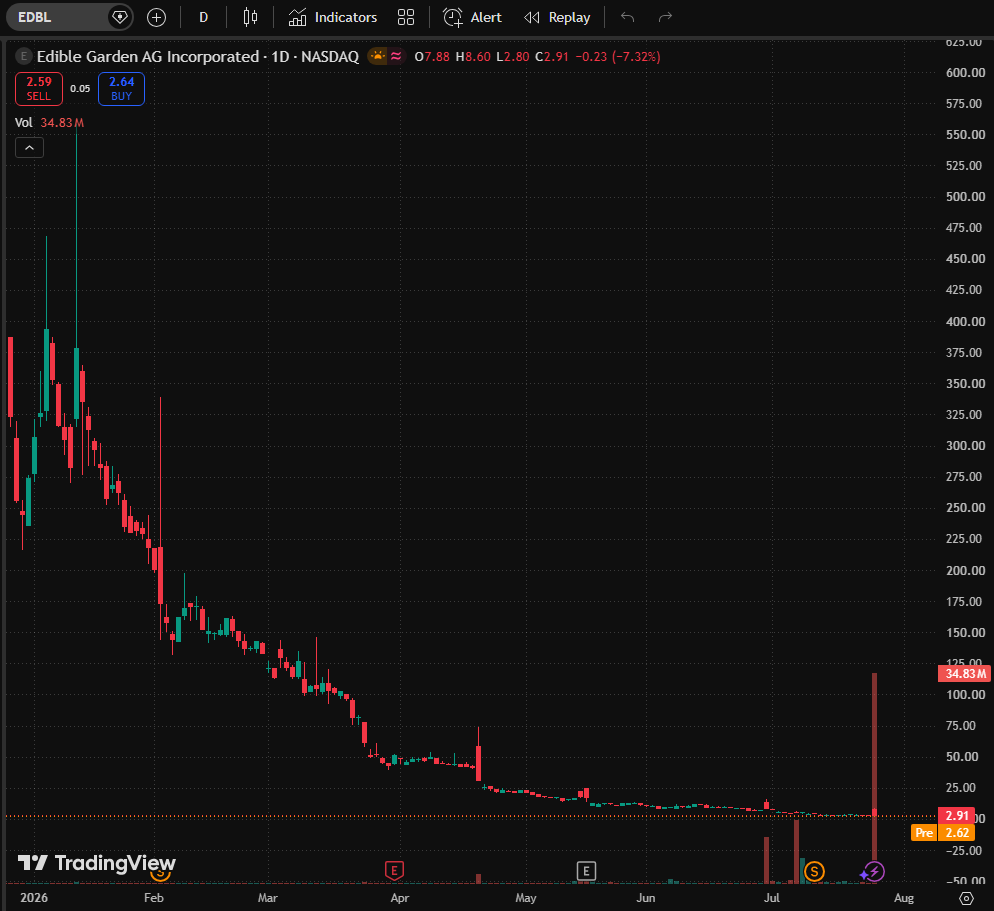
Task: Open chart settings gear on the time axis
Action: point(966,898)
